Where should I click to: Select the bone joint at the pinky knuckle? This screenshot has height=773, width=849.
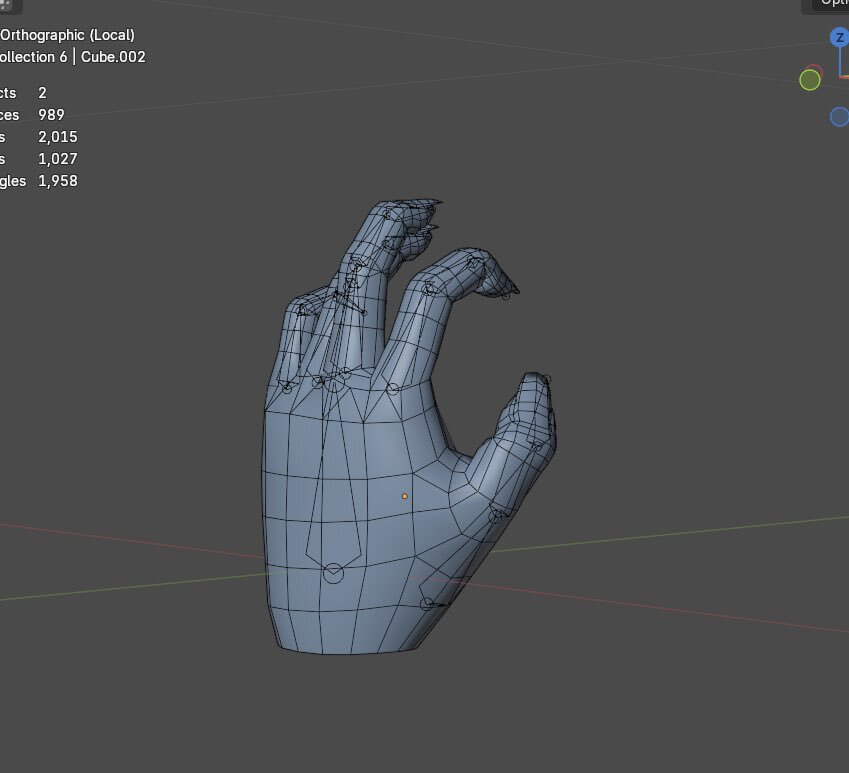pos(287,387)
